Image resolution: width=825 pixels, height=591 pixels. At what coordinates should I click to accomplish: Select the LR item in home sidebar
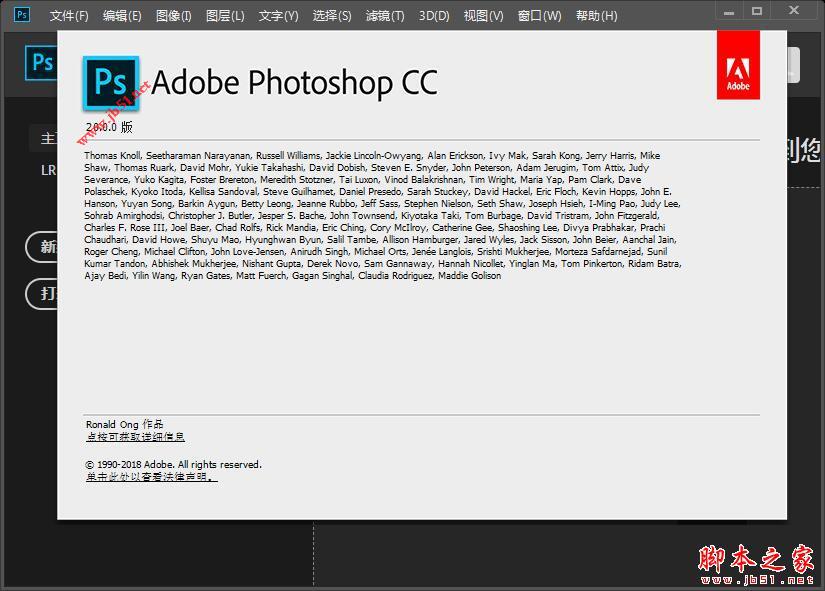coord(48,170)
